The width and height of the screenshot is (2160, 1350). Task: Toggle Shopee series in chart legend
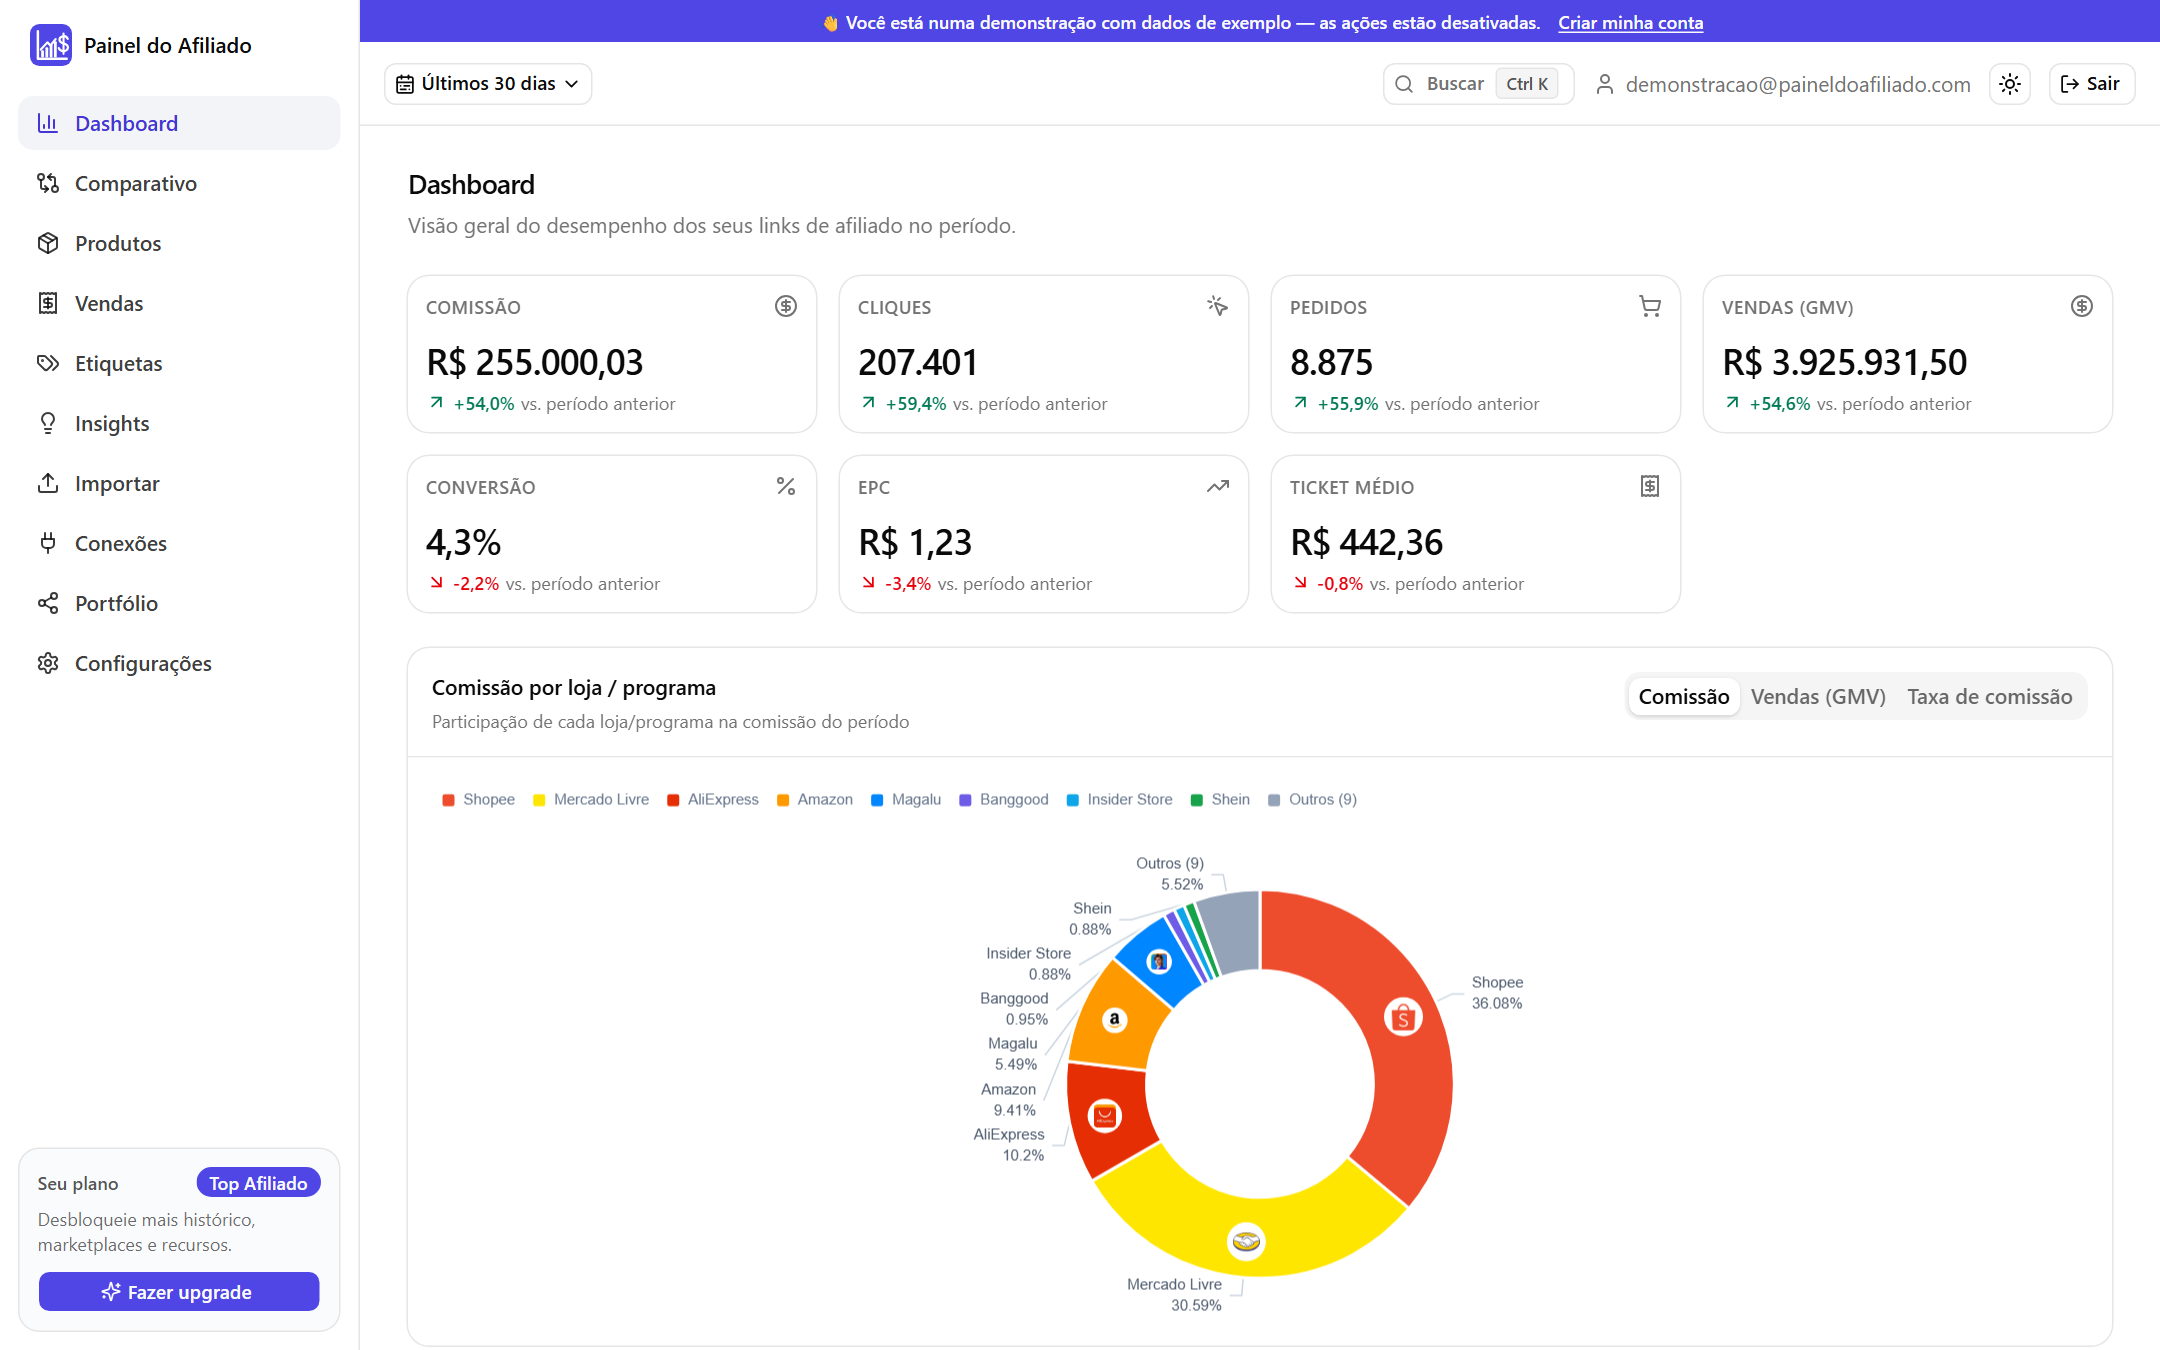[x=479, y=799]
